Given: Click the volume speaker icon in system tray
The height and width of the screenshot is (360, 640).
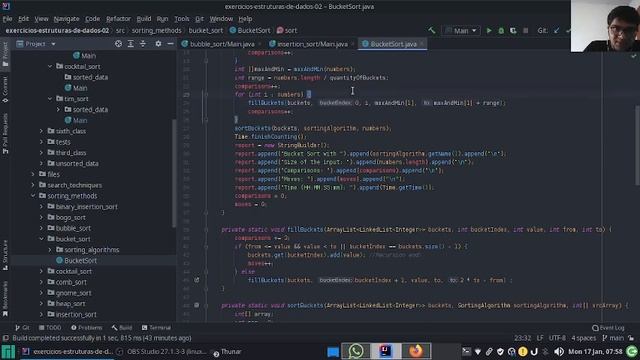Looking at the screenshot, I should [x=559, y=351].
